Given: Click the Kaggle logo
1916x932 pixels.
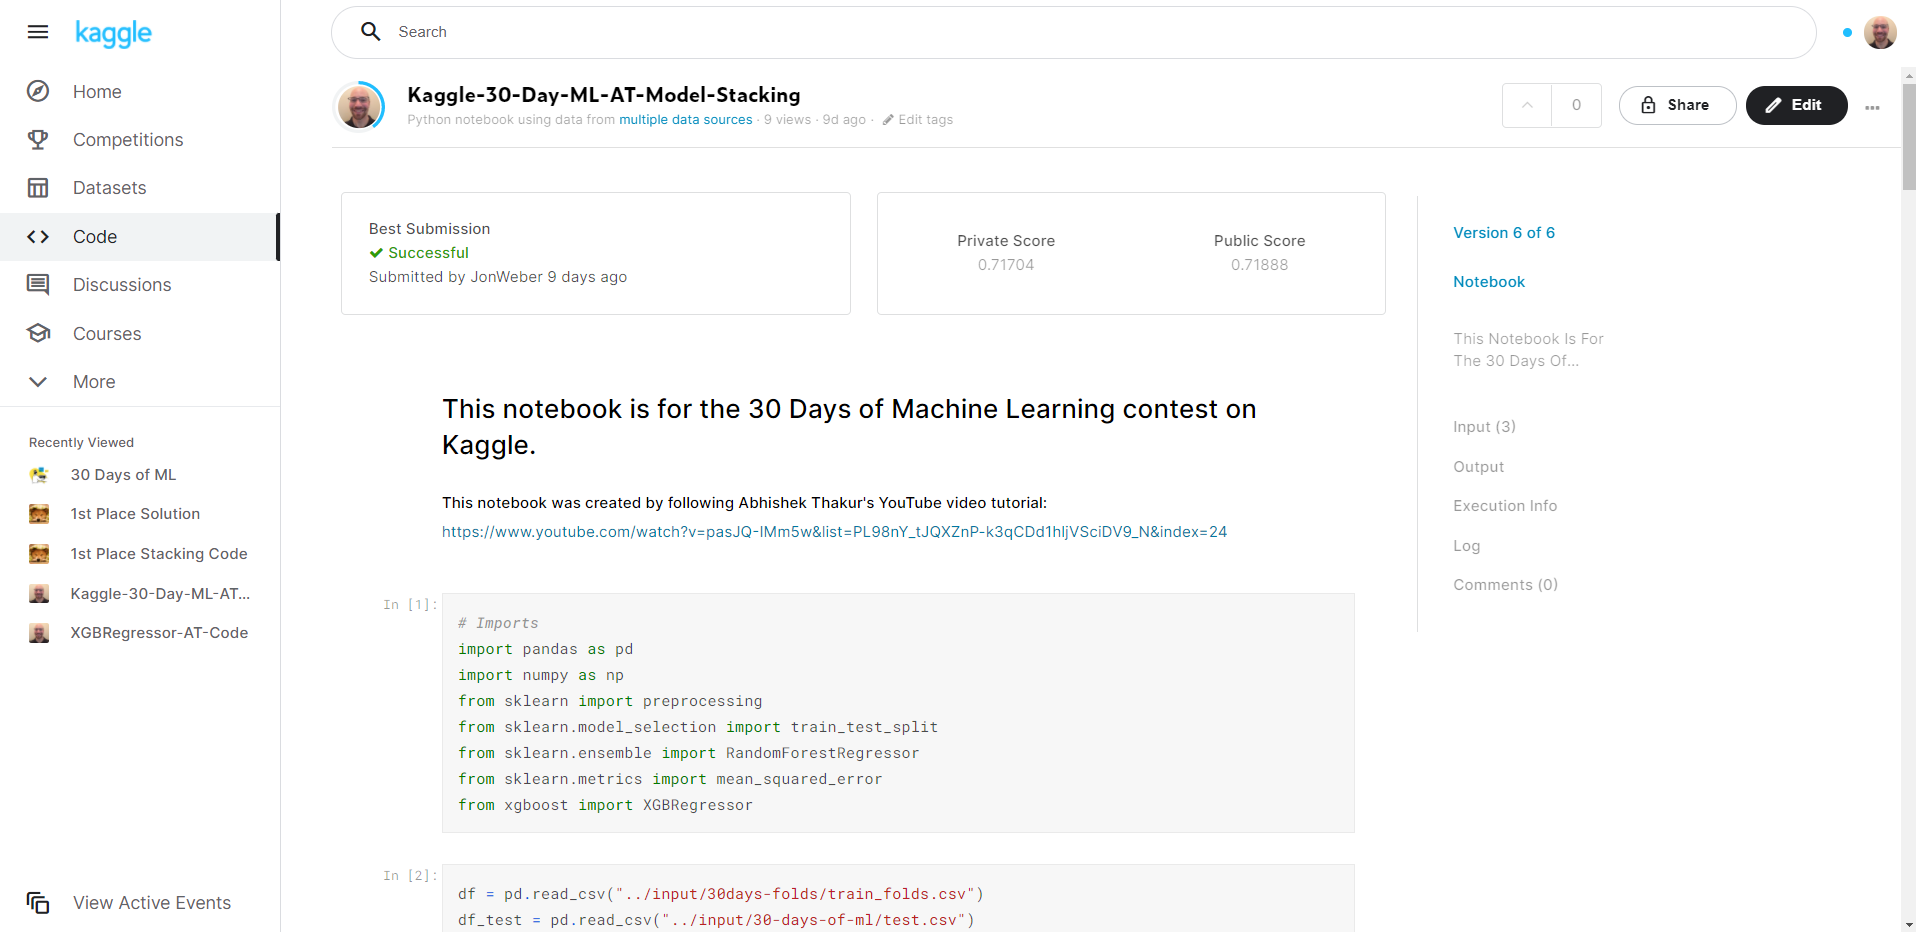Looking at the screenshot, I should pyautogui.click(x=113, y=33).
